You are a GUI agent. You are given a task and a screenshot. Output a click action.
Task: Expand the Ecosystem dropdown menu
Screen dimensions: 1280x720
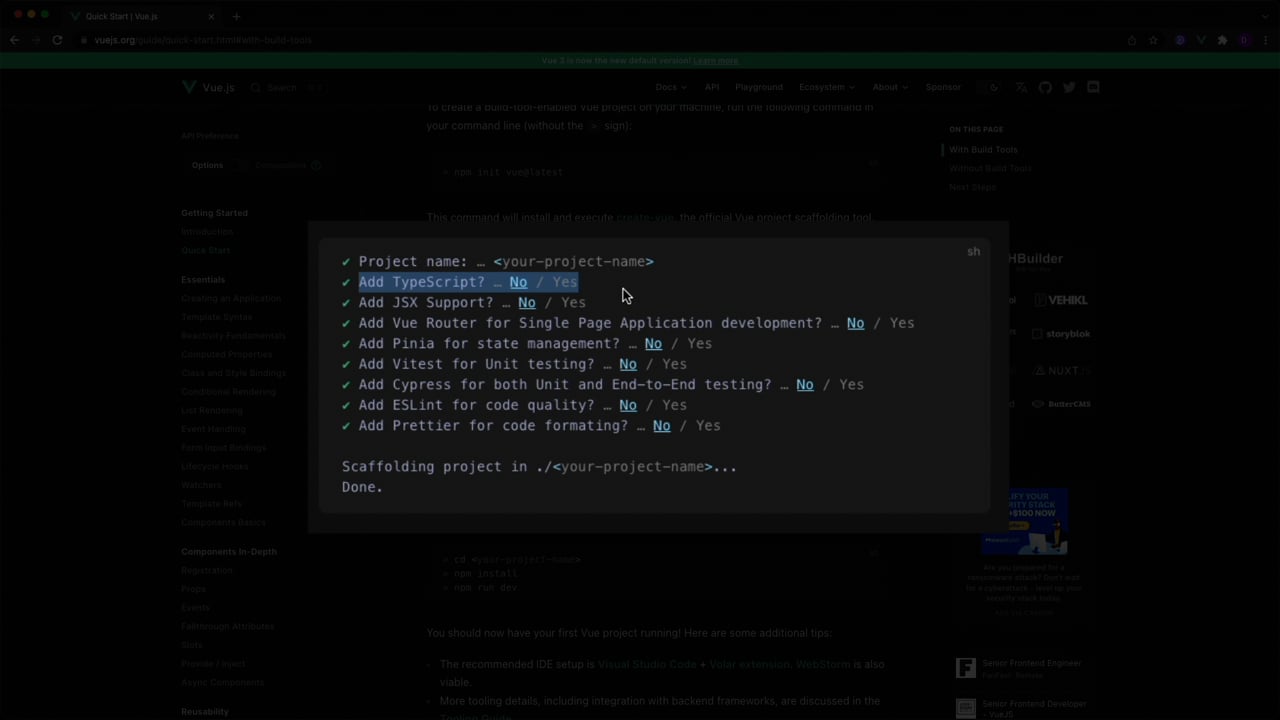826,87
